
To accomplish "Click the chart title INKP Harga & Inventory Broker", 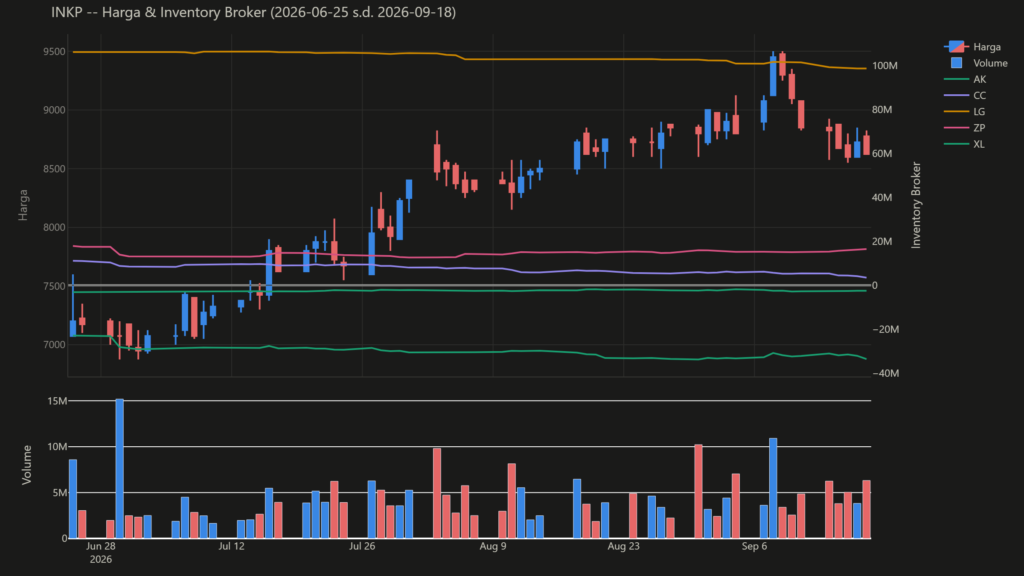I will [253, 12].
